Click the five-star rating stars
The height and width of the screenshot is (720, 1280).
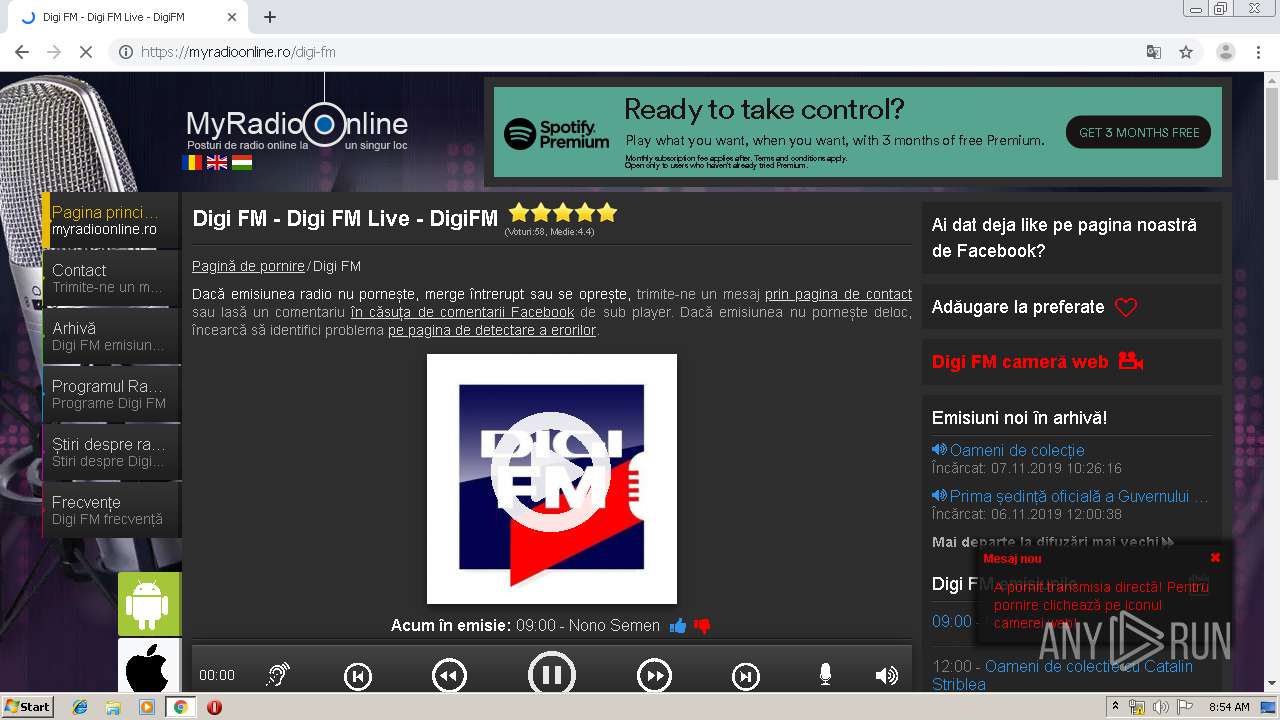[x=563, y=213]
